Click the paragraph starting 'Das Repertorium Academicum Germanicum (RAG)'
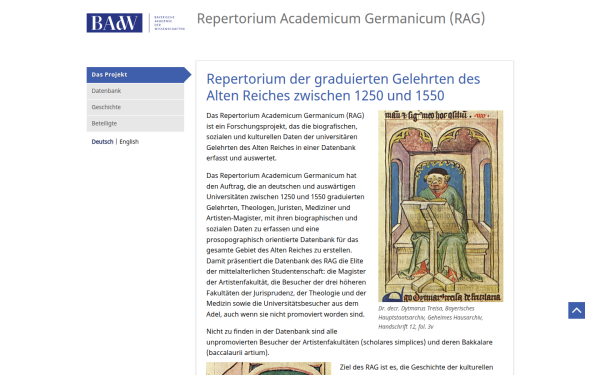This screenshot has height=375, width=600. point(285,137)
